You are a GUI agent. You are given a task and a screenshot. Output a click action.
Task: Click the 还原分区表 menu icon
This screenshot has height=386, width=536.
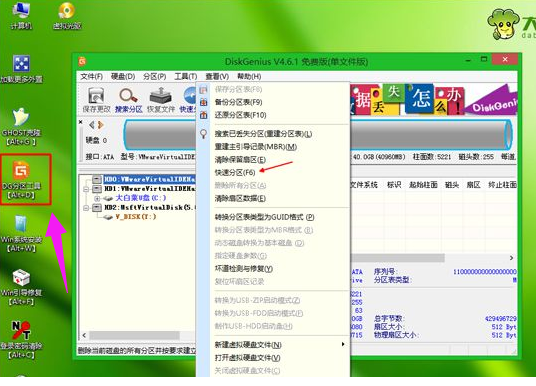coord(204,115)
